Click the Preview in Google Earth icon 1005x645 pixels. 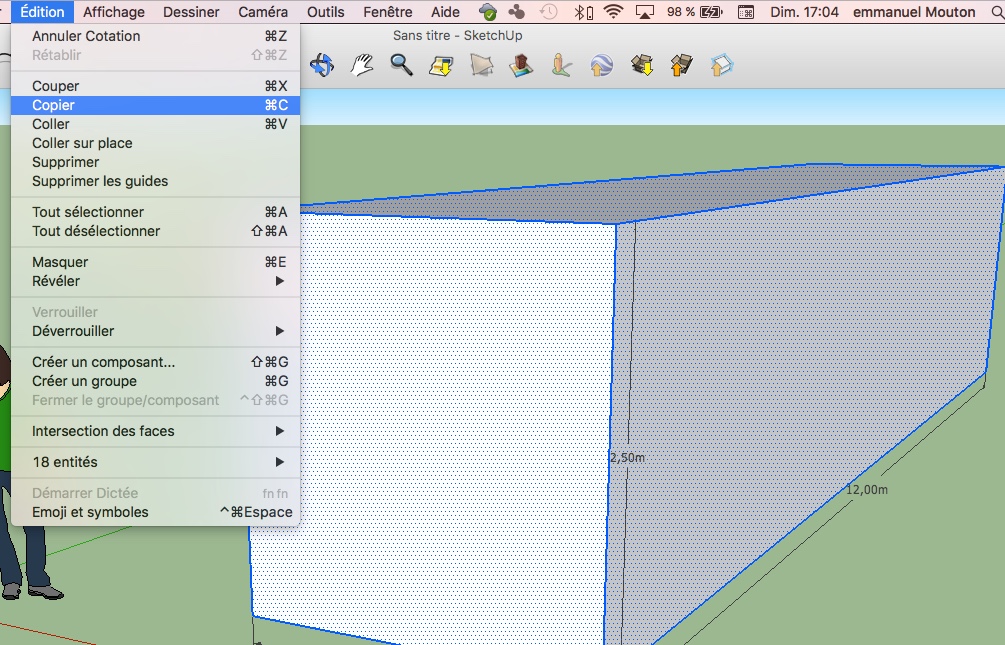(x=601, y=66)
